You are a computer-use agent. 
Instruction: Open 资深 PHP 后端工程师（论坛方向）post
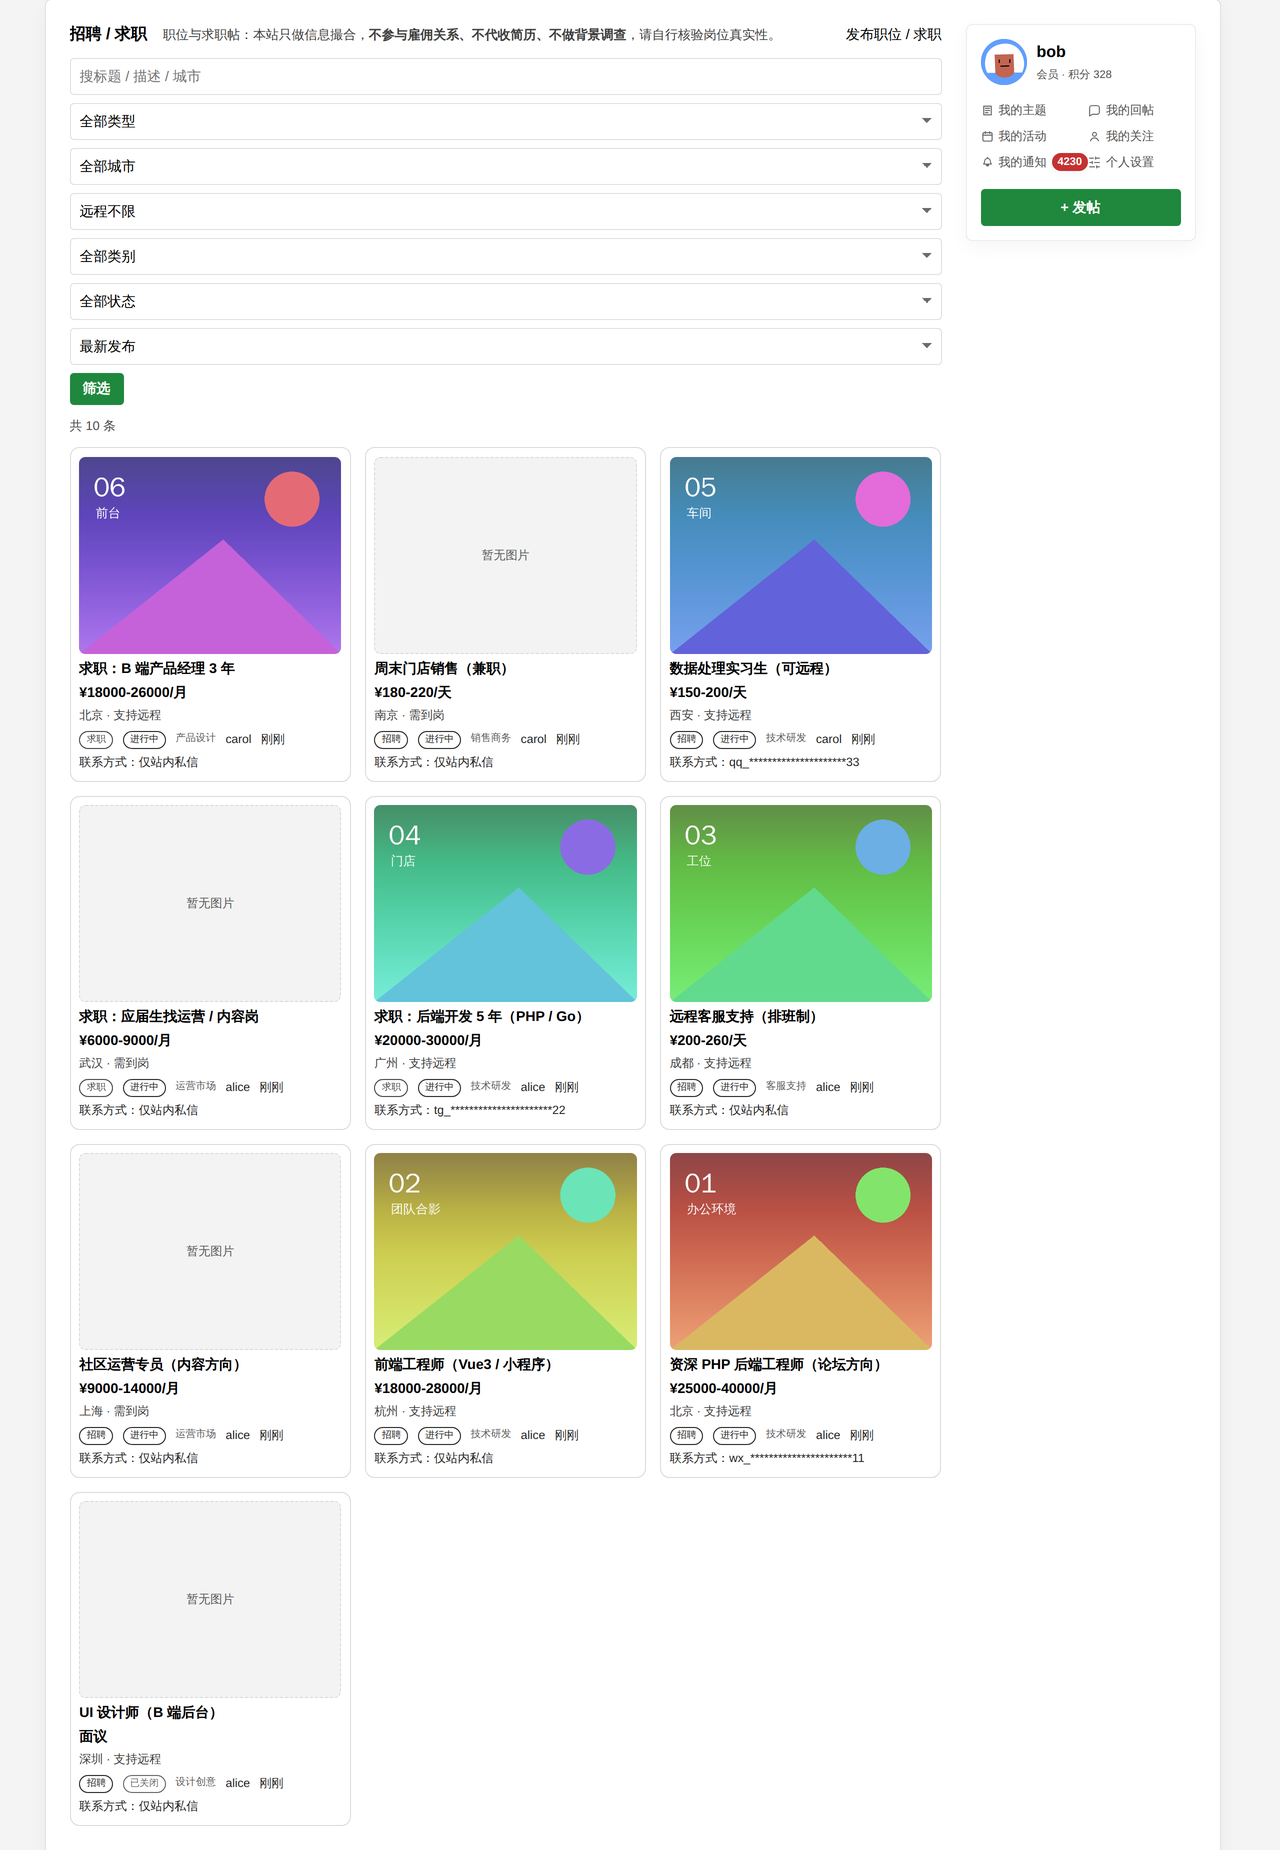[x=779, y=1365]
